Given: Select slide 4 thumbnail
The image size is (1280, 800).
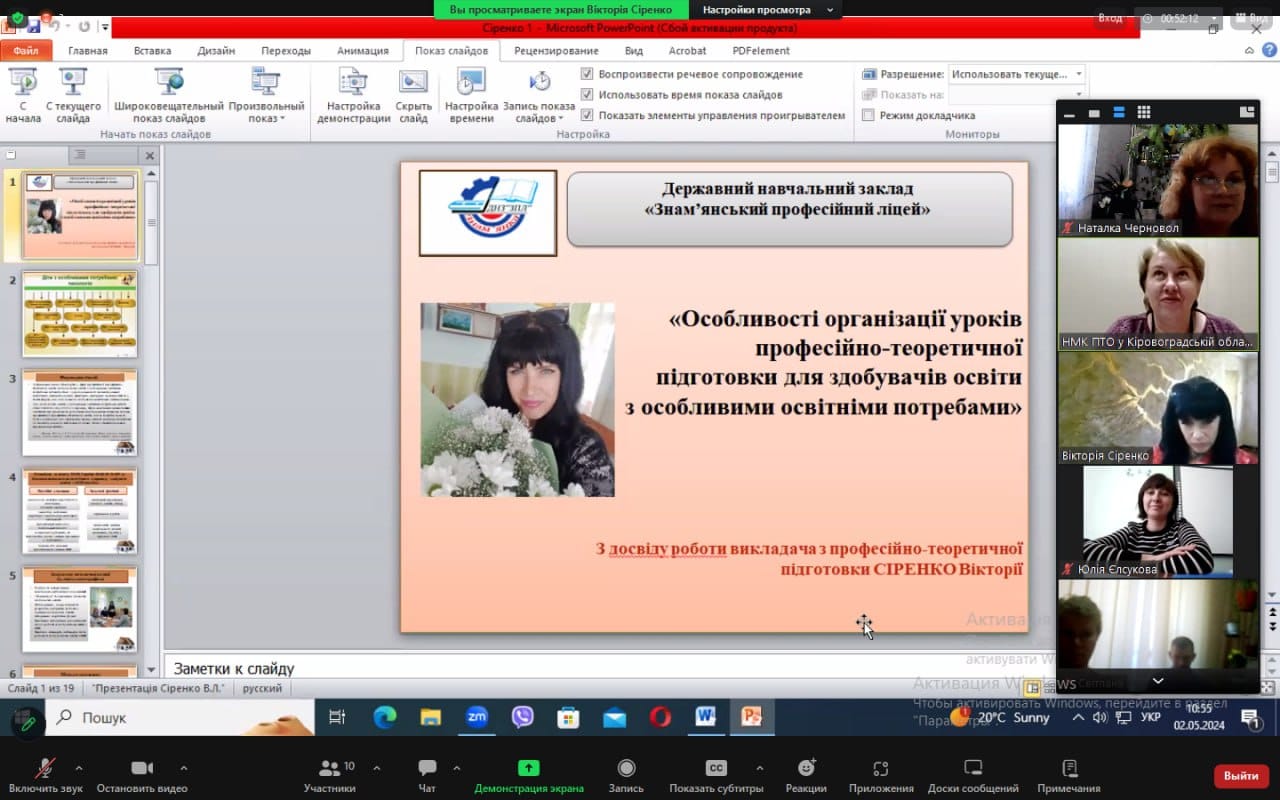Looking at the screenshot, I should 79,511.
